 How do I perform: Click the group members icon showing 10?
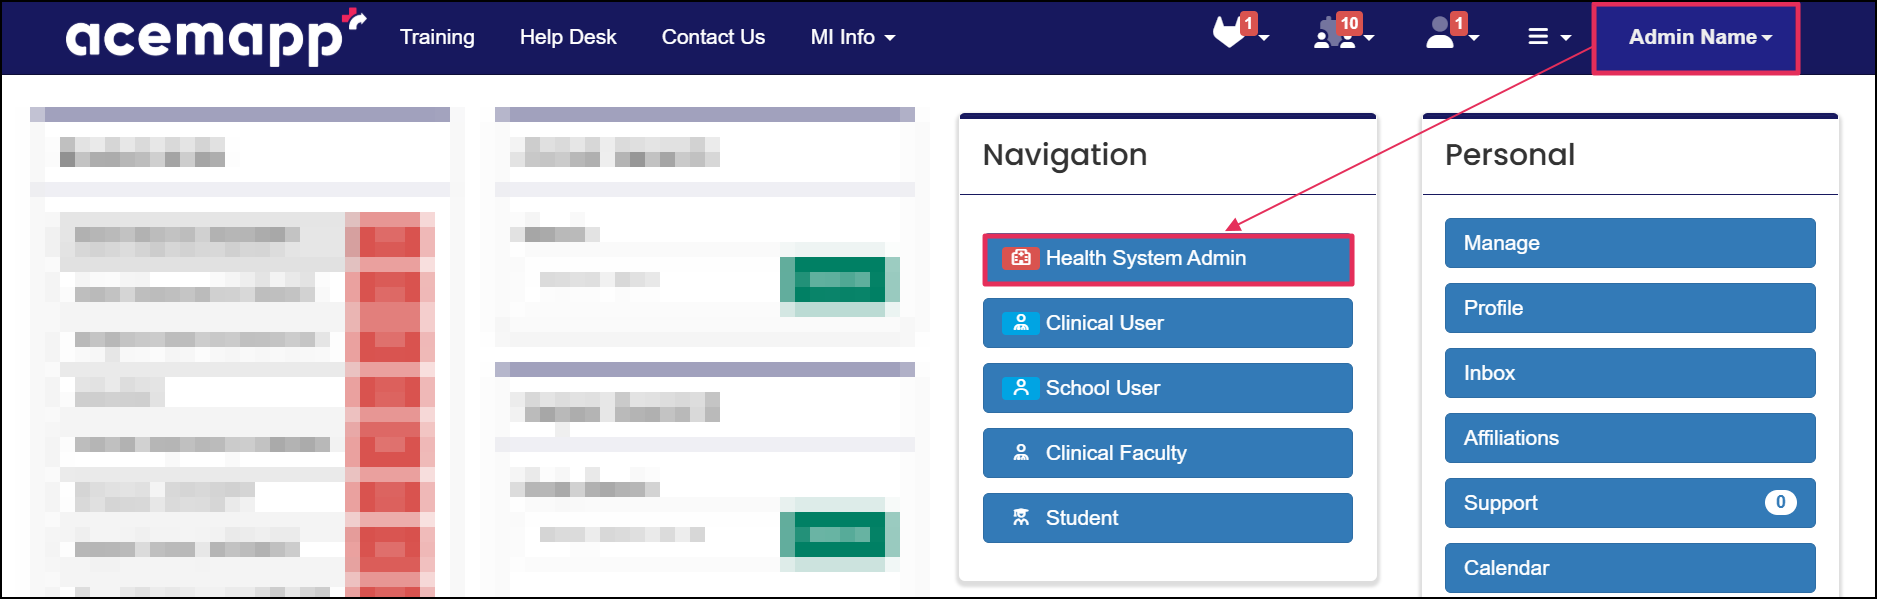[x=1334, y=35]
